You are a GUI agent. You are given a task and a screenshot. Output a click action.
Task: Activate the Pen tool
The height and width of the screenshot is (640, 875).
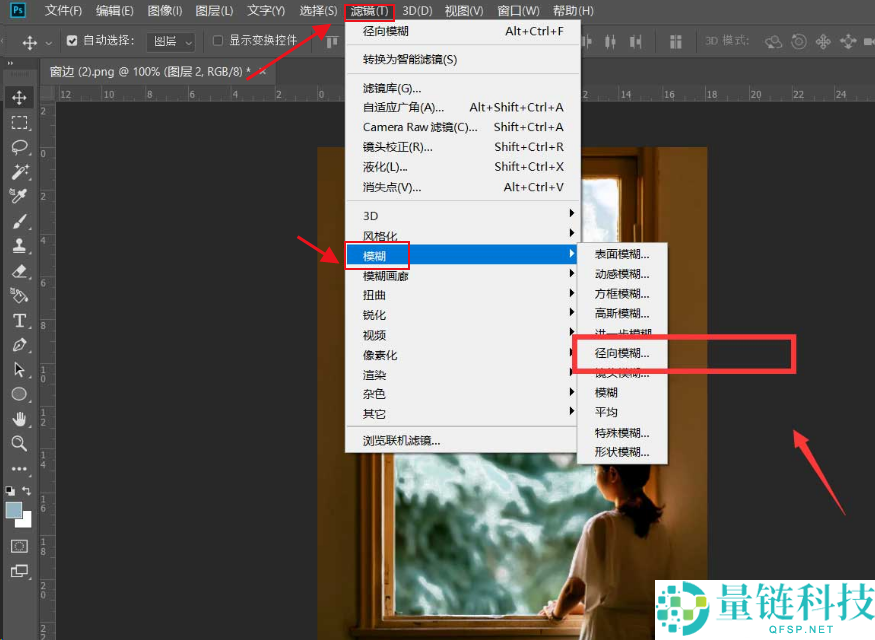pyautogui.click(x=19, y=345)
